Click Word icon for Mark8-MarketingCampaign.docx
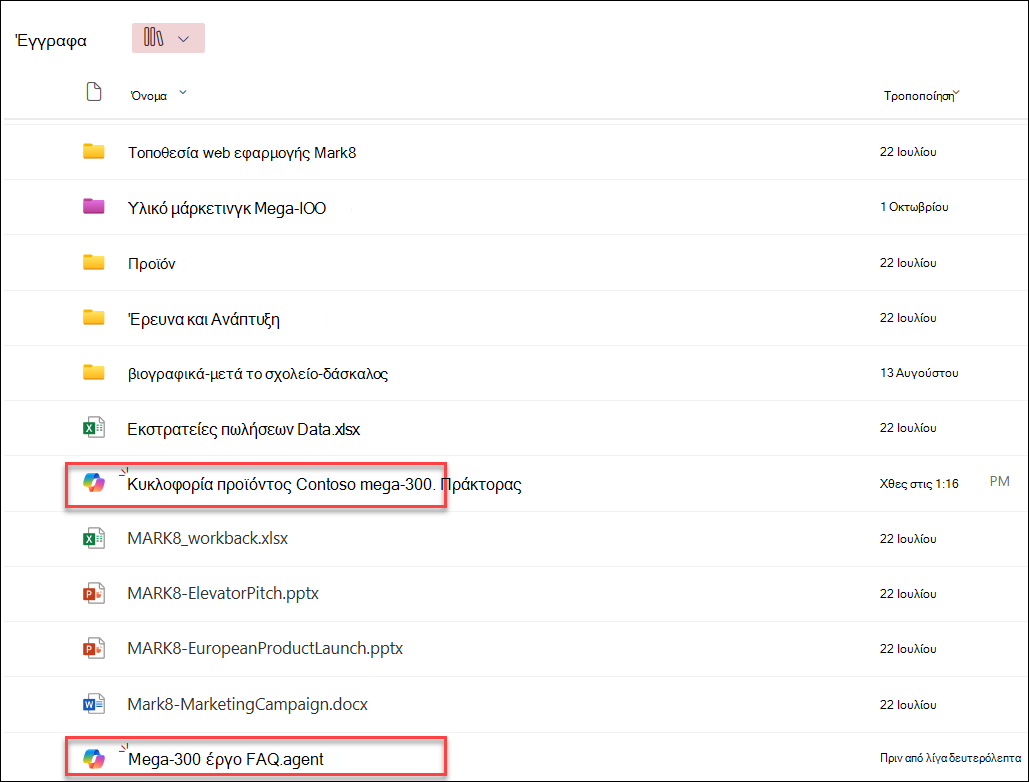The width and height of the screenshot is (1029, 782). click(x=94, y=704)
